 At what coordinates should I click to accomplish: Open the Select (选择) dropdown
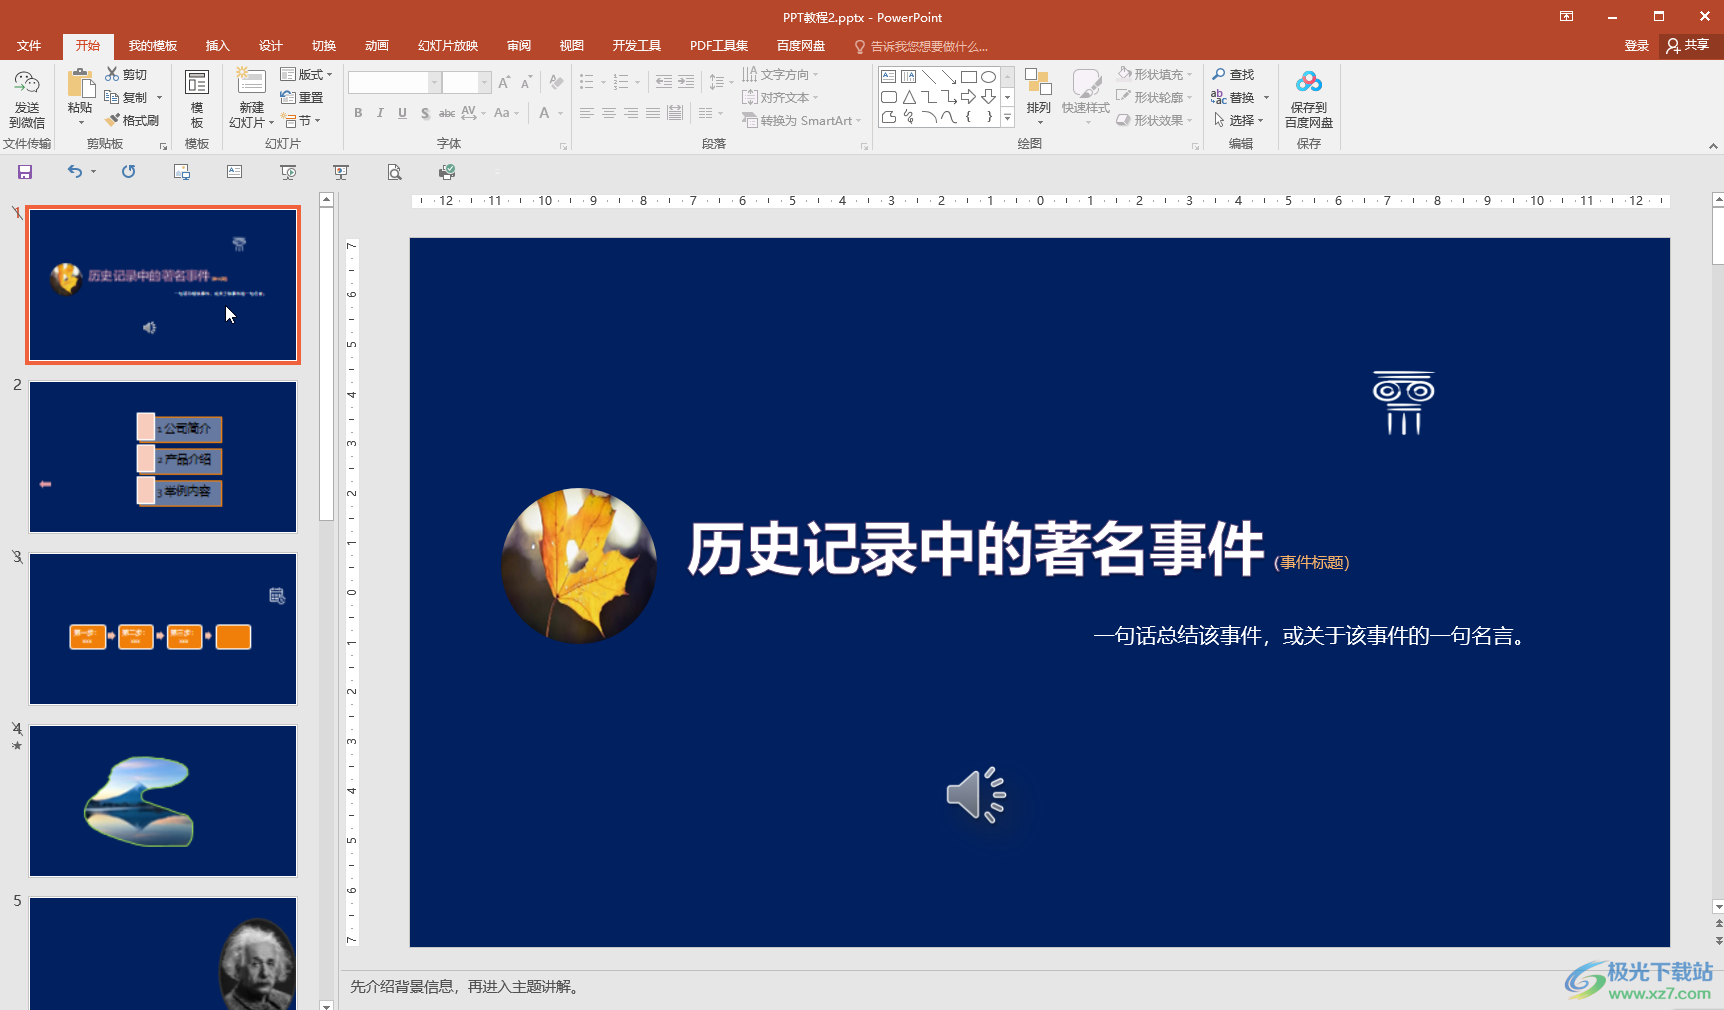click(1239, 120)
